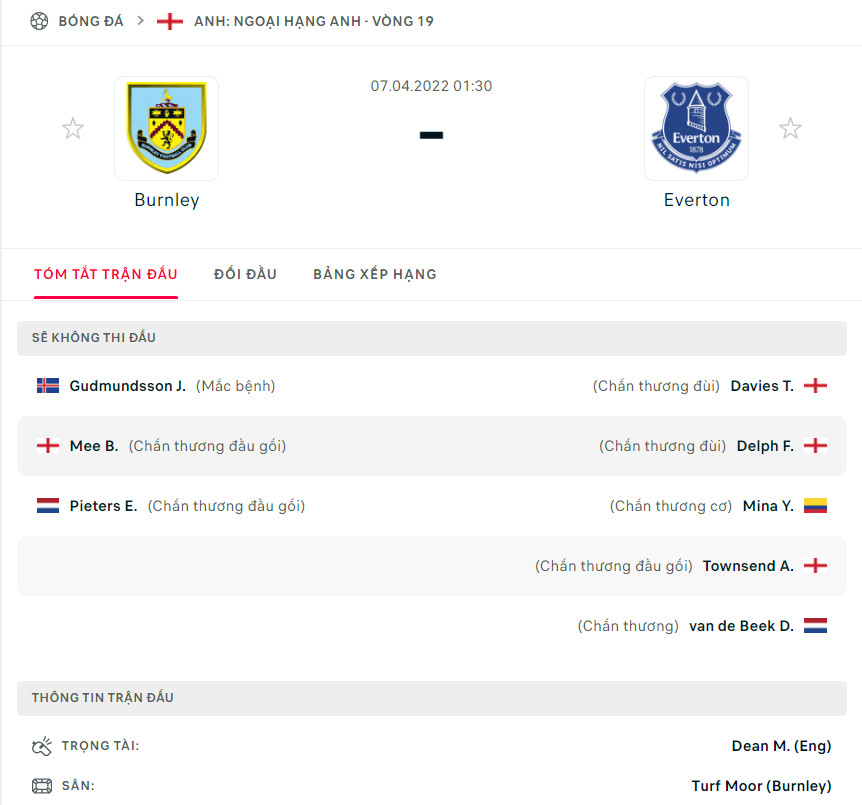The image size is (862, 805).
Task: Open the BẢNG XẾP HẠNG tab
Action: 374,274
